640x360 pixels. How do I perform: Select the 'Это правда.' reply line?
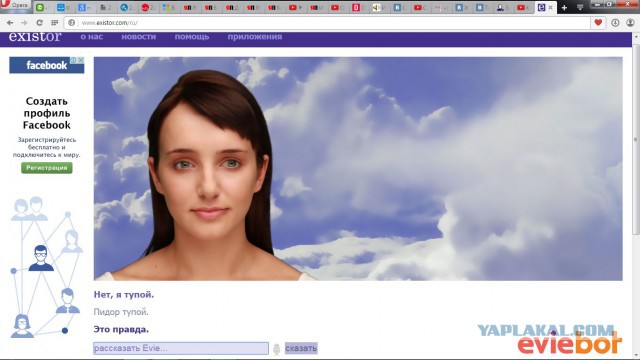(121, 329)
